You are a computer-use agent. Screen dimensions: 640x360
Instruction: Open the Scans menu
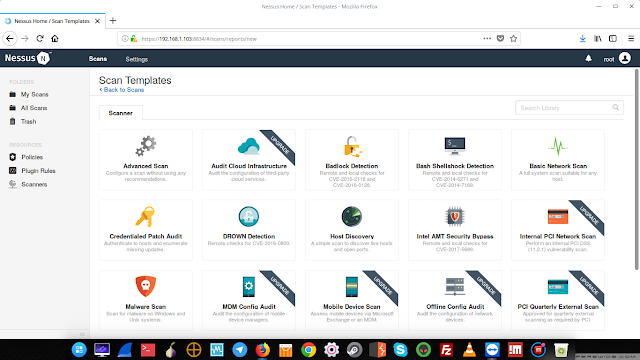[x=98, y=59]
